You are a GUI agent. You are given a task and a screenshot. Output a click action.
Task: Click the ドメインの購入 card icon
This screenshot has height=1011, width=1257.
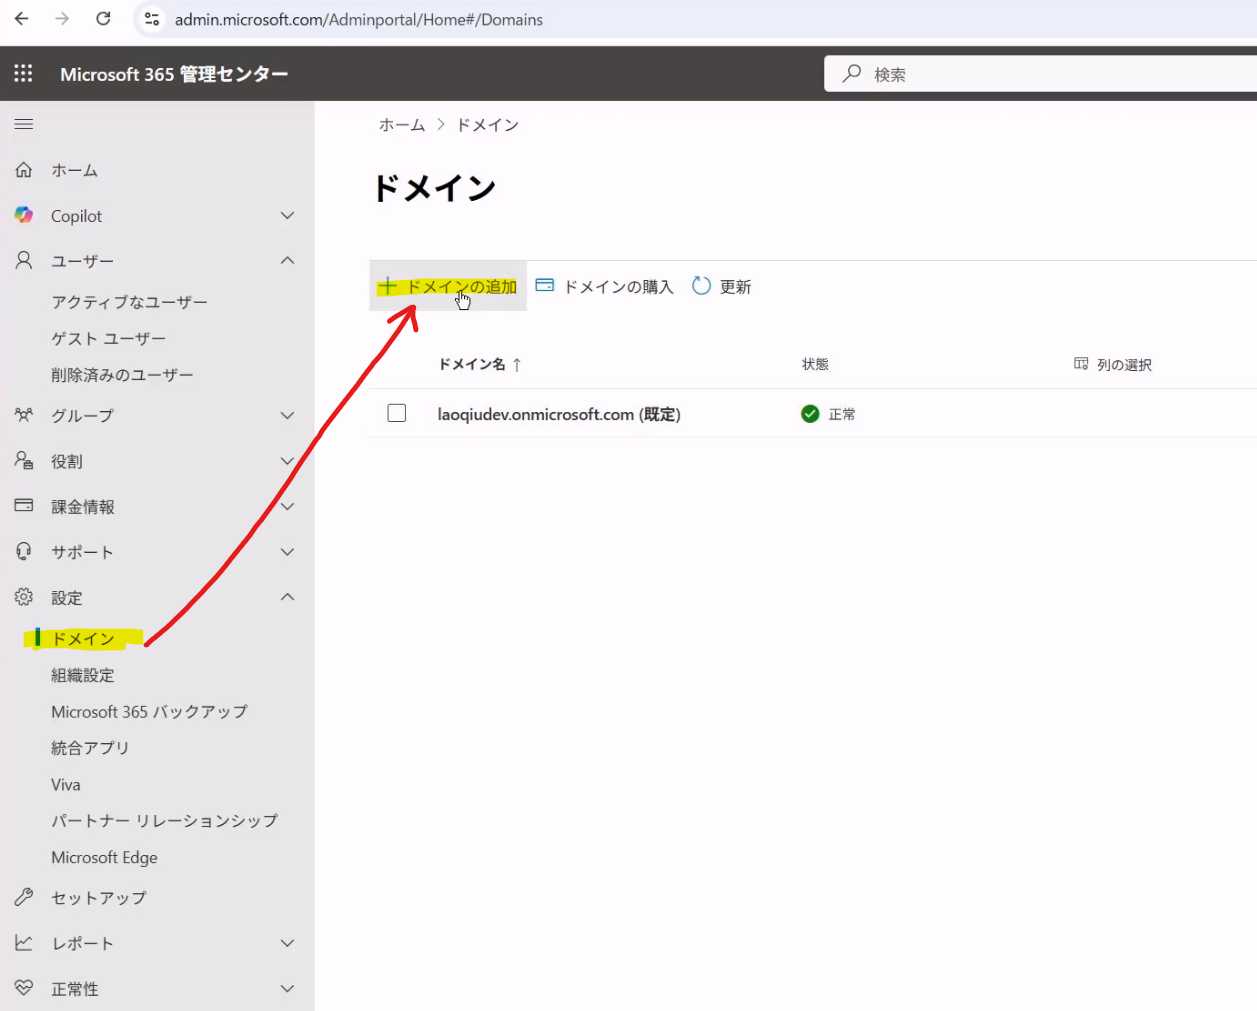tap(545, 286)
